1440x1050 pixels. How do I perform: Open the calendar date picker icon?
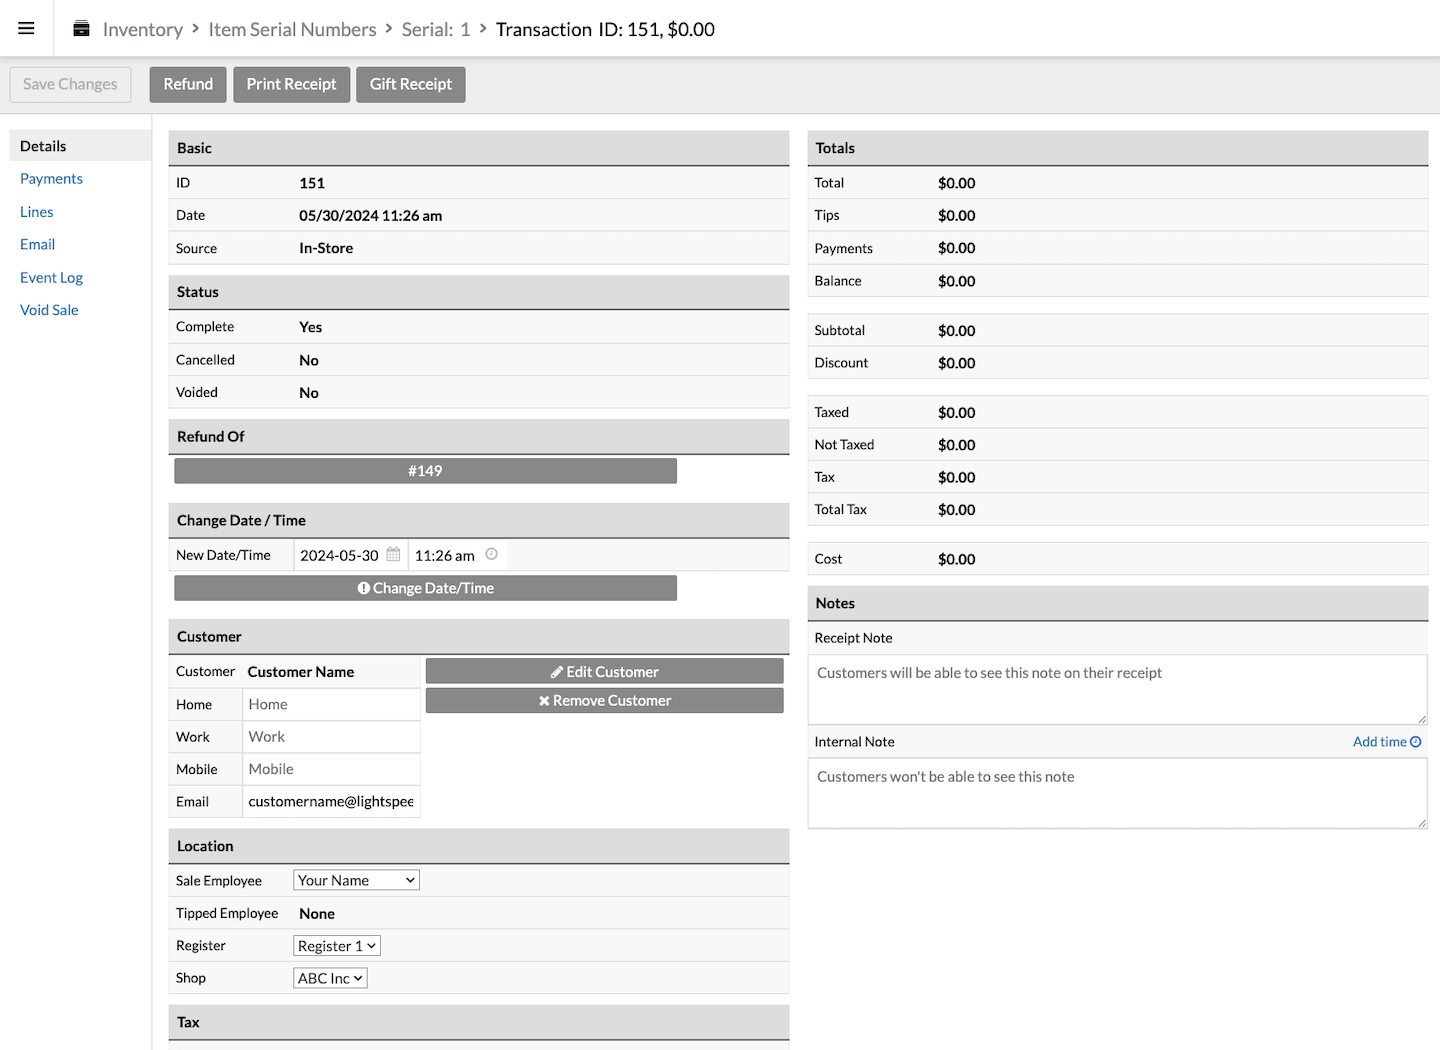[x=393, y=555]
